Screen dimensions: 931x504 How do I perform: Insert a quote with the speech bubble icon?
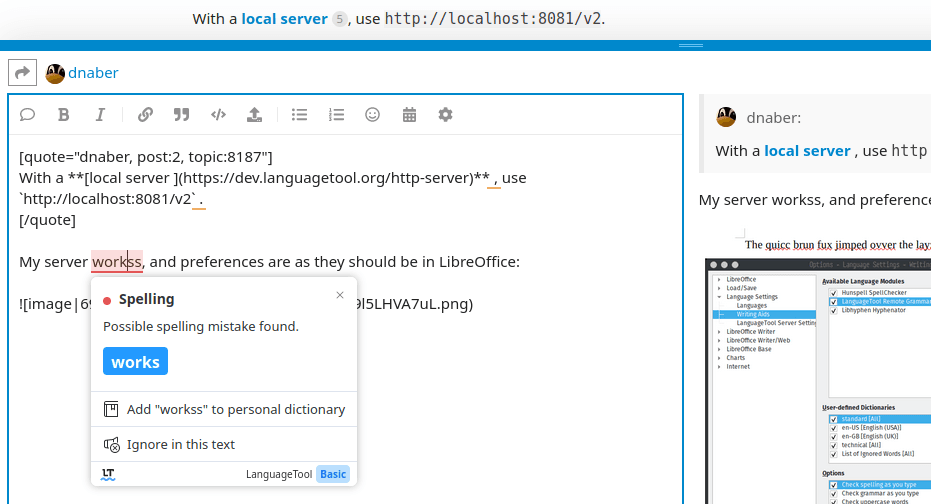point(27,115)
